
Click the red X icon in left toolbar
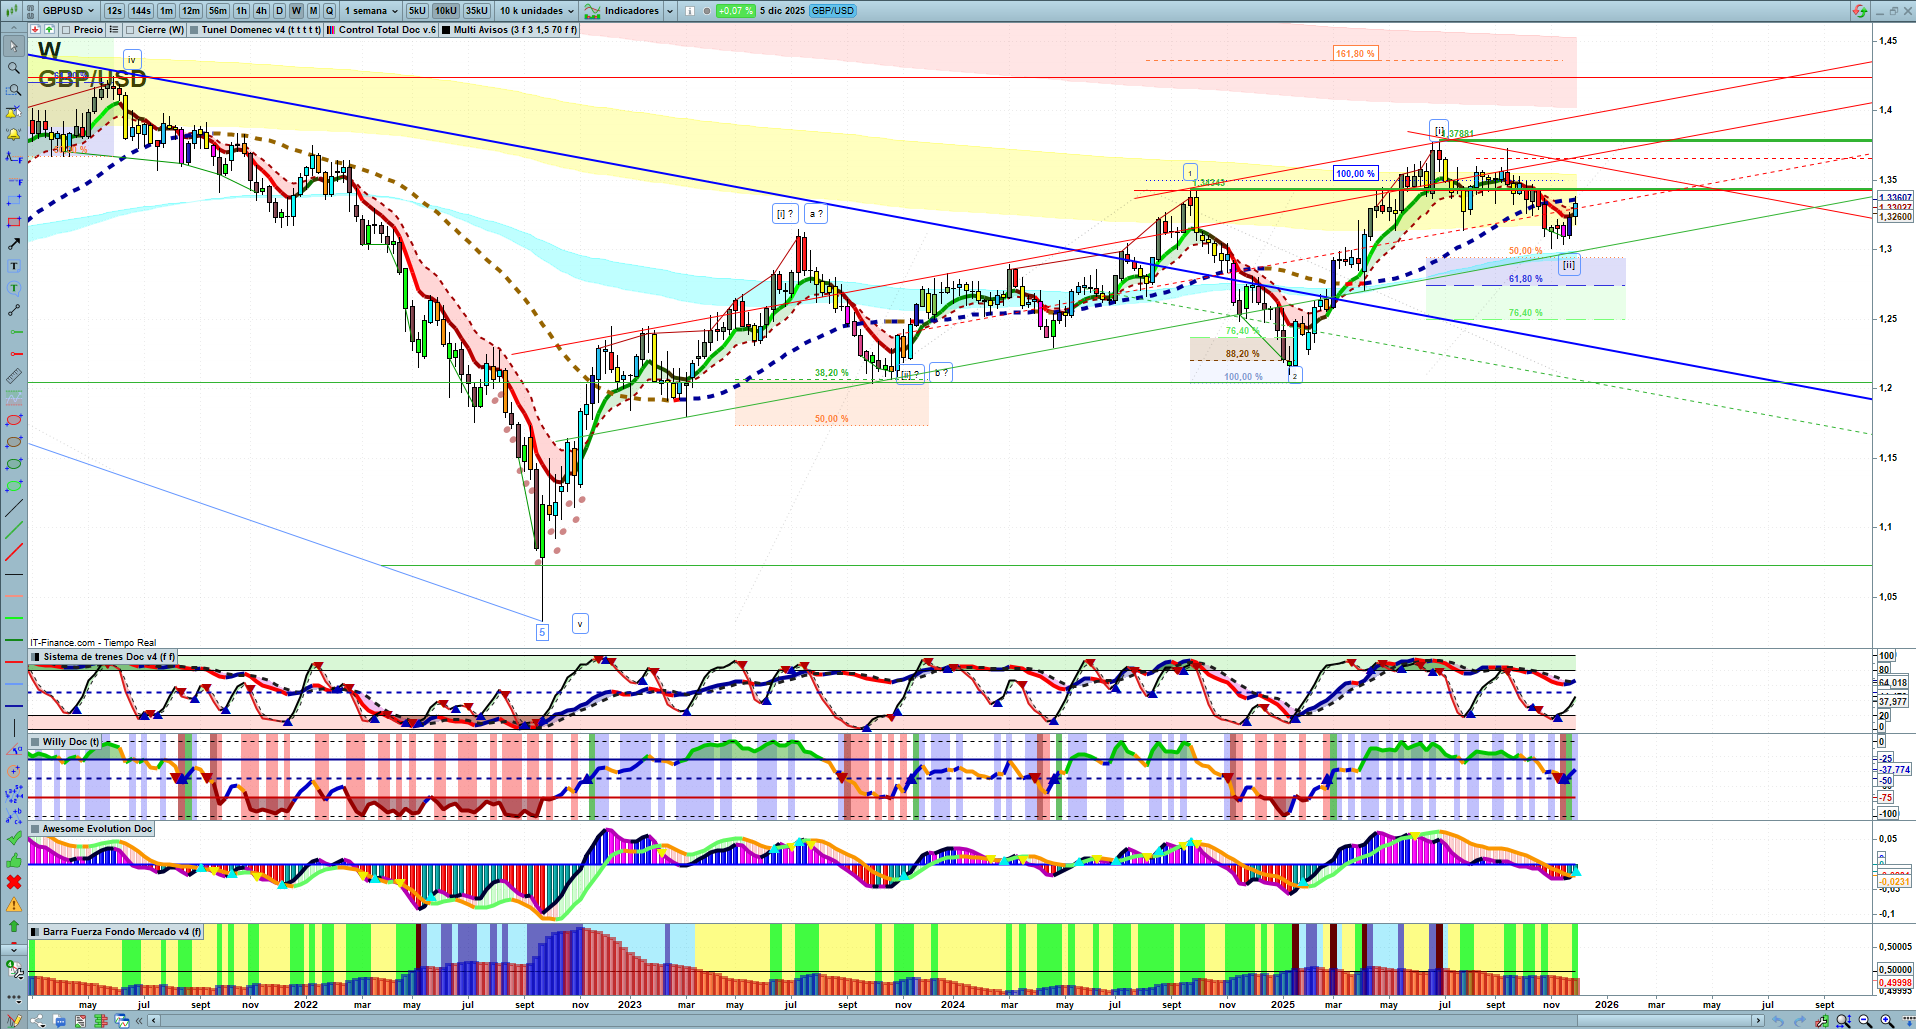[14, 882]
